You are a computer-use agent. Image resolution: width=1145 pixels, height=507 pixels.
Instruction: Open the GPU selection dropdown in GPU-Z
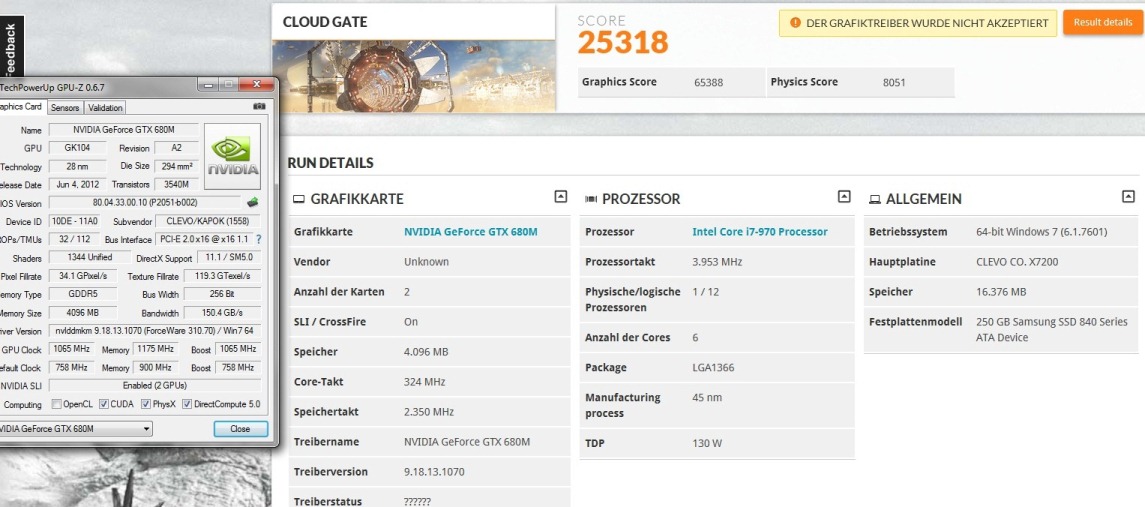(x=76, y=429)
